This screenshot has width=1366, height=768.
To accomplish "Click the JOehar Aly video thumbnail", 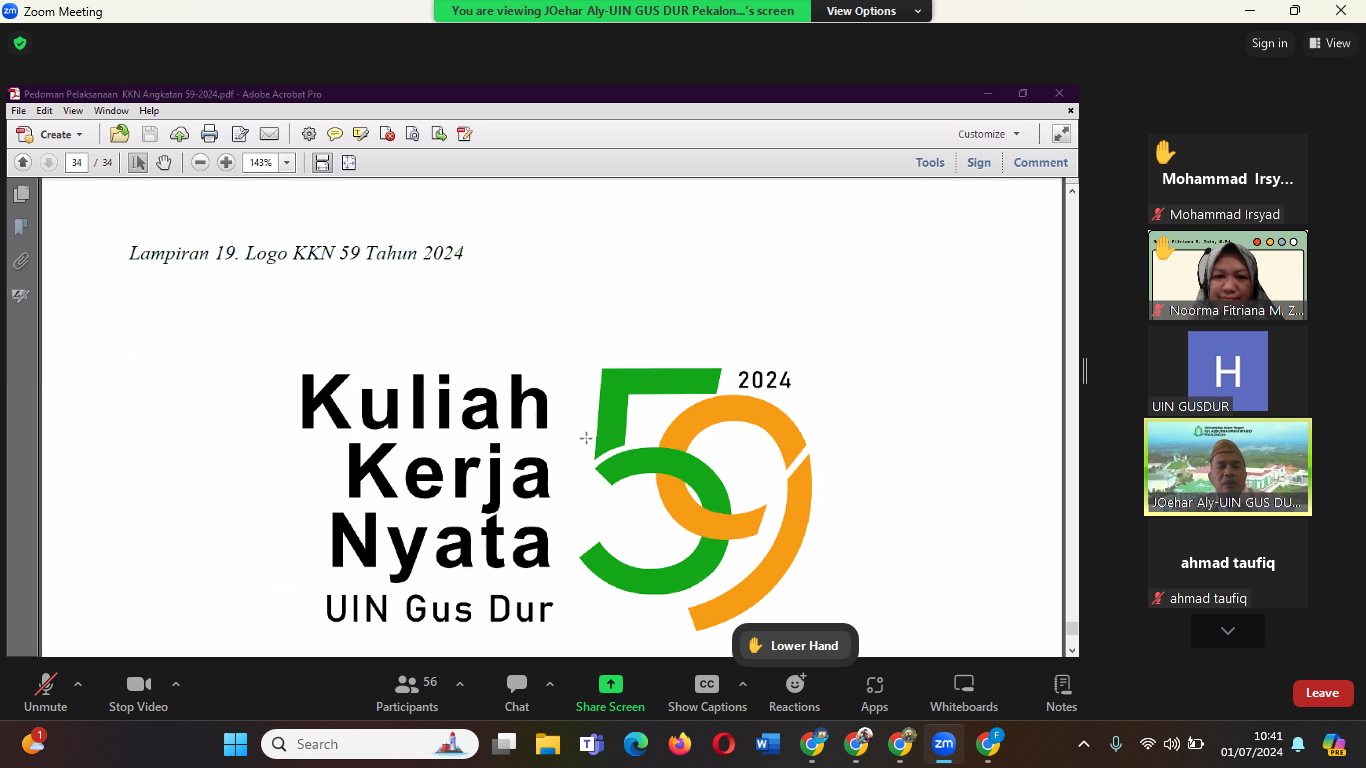I will [x=1227, y=467].
